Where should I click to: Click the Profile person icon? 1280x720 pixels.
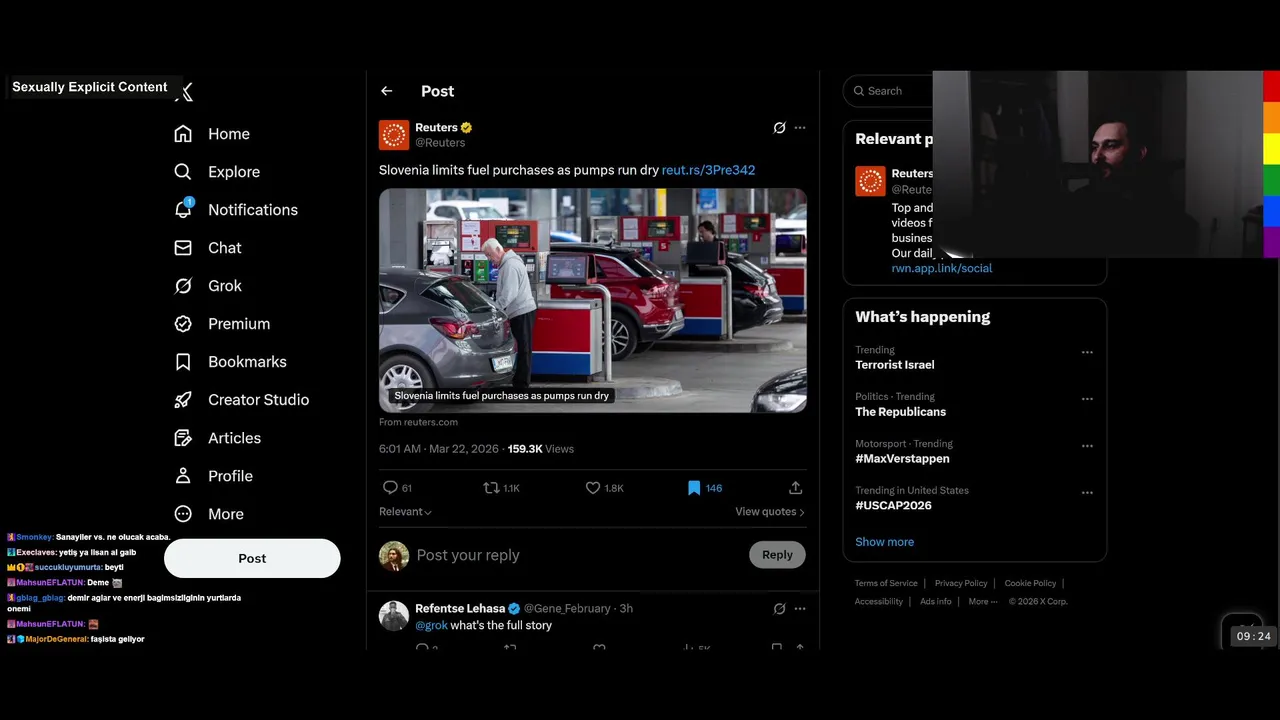(183, 476)
